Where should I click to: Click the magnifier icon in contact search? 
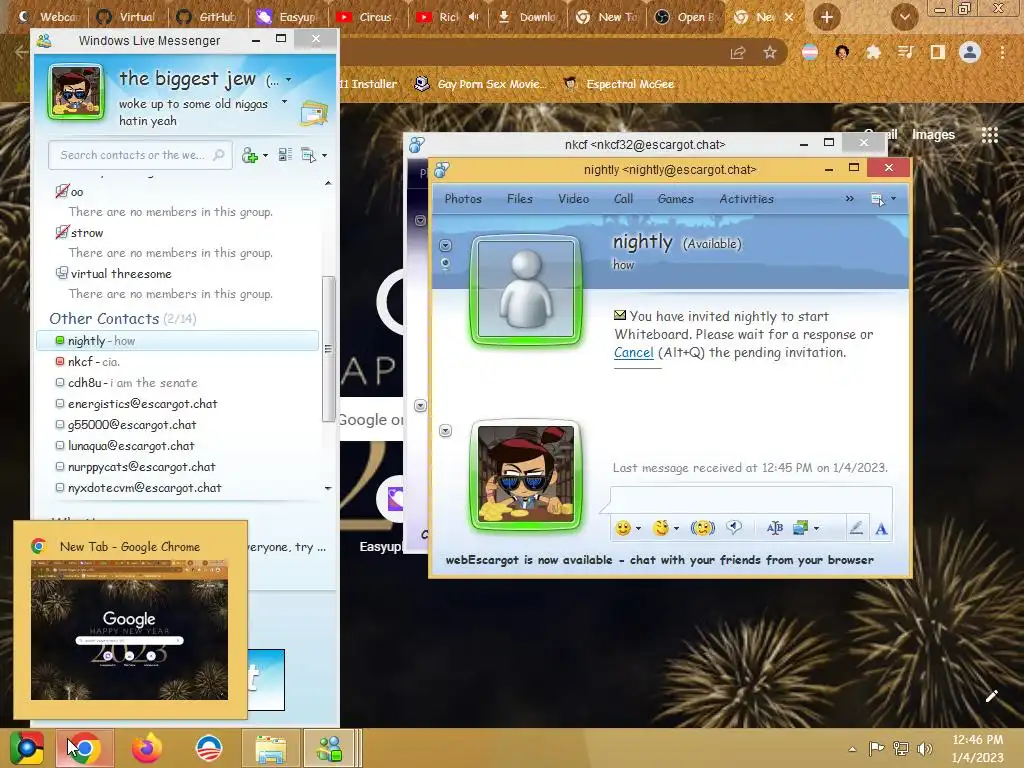218,155
